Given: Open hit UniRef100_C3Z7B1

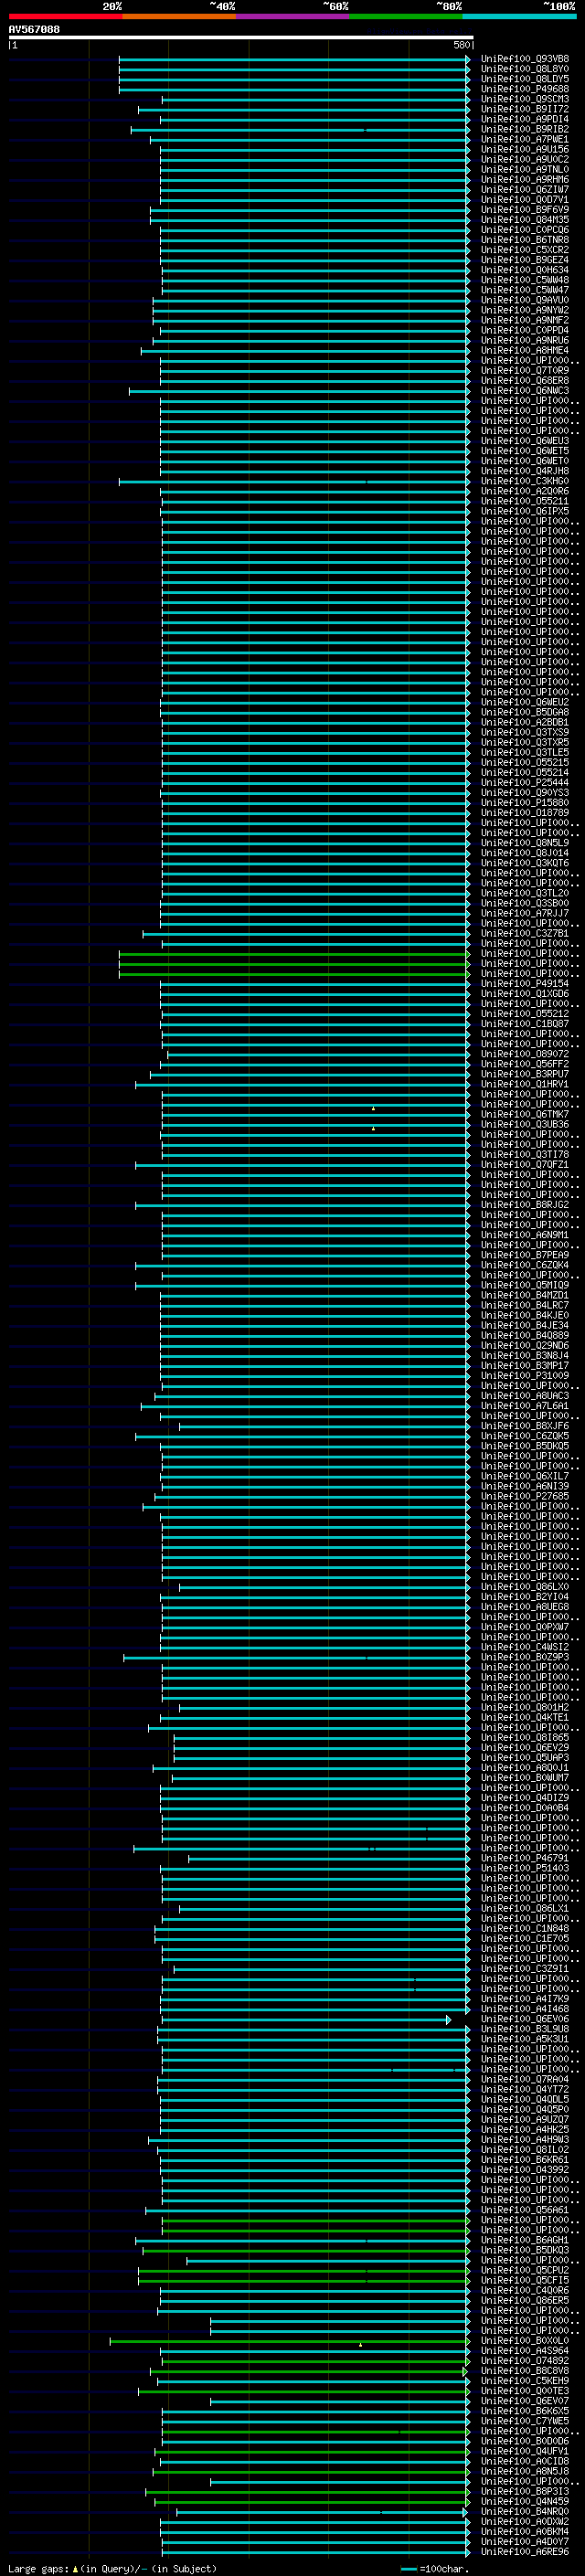Looking at the screenshot, I should 525,934.
